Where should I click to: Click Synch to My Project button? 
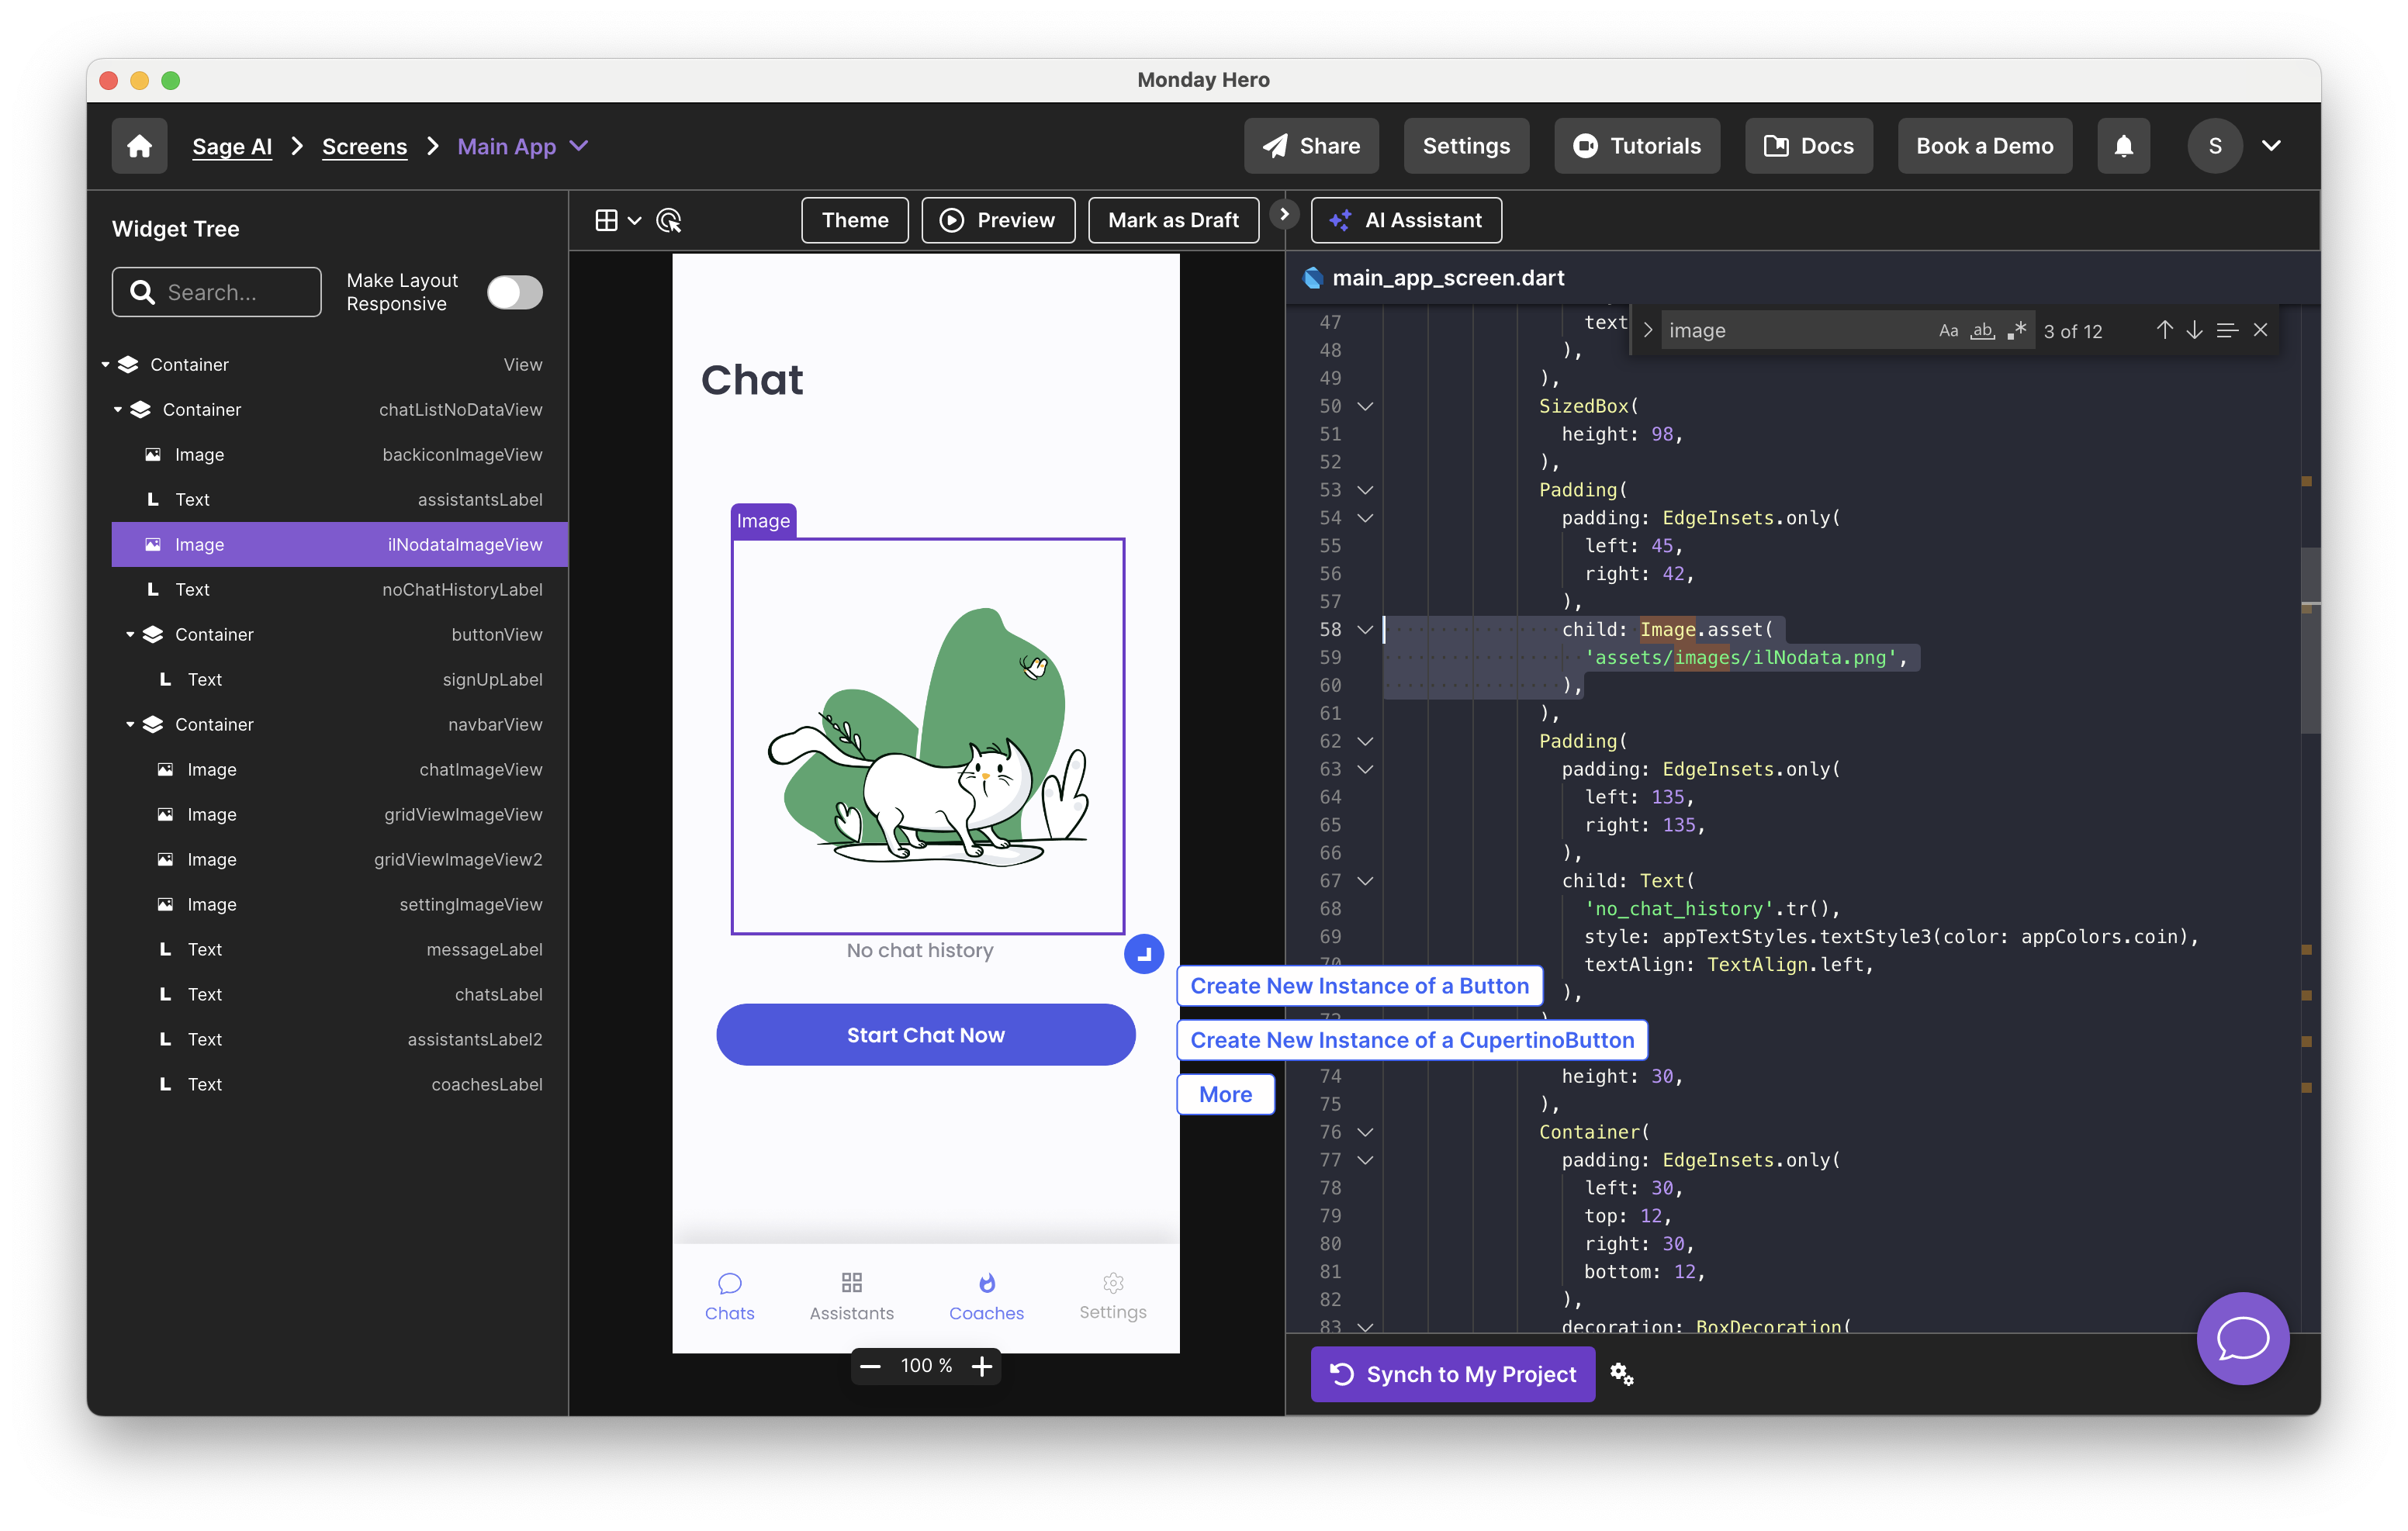coord(1452,1374)
